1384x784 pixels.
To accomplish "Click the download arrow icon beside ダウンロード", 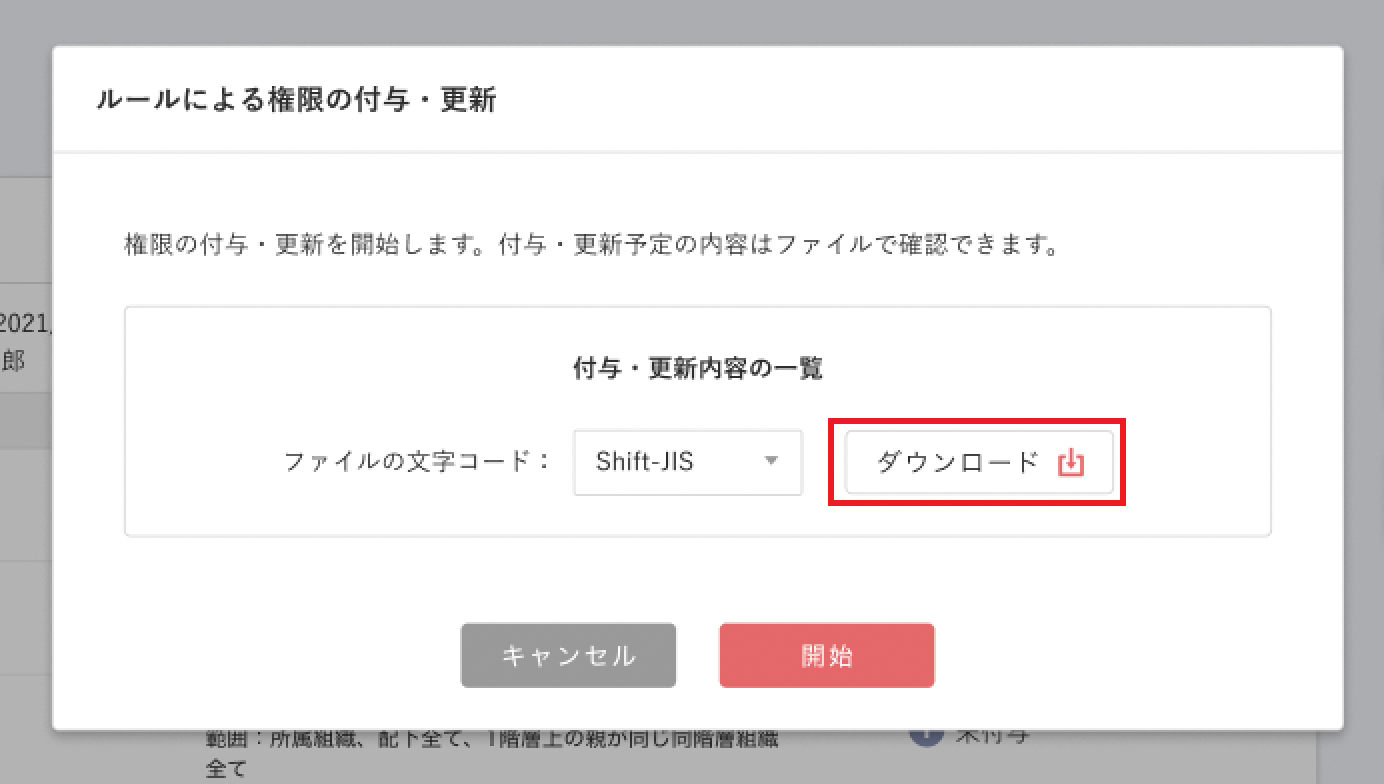I will coord(1070,461).
